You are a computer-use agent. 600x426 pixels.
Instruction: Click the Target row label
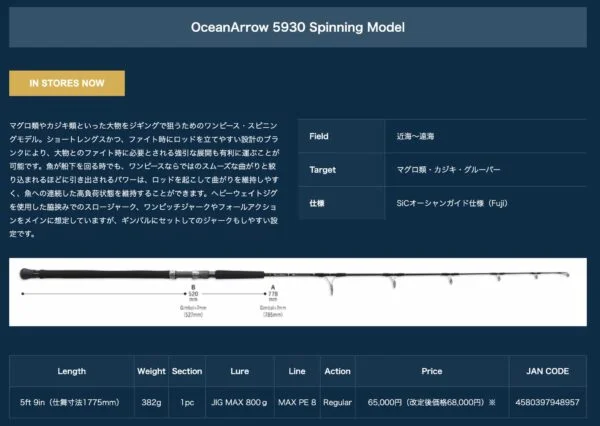323,170
